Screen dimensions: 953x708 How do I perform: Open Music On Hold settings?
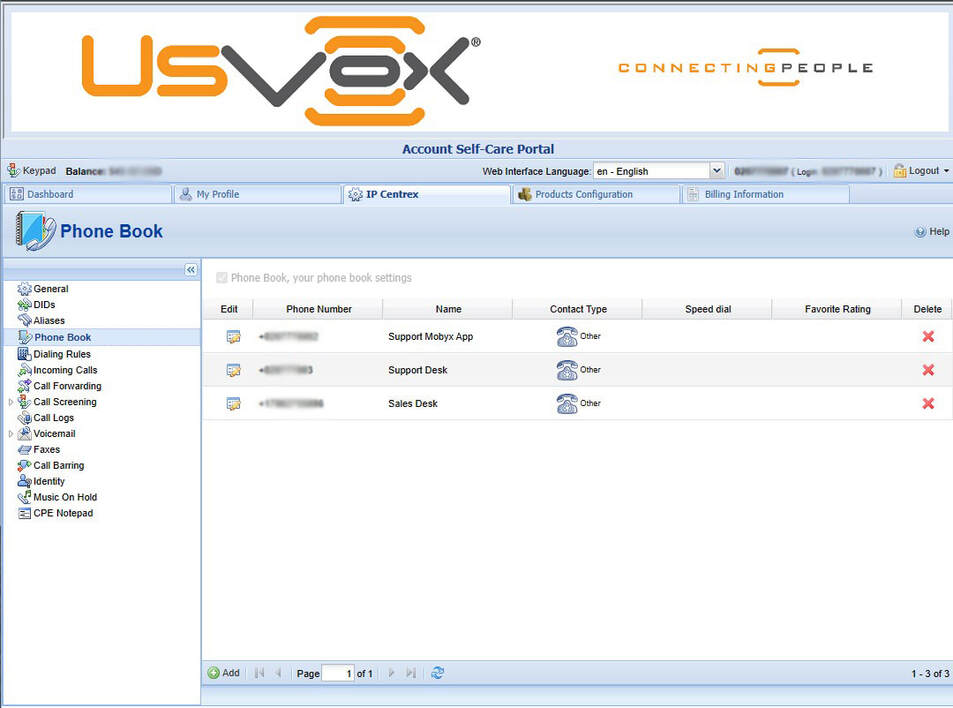pyautogui.click(x=65, y=497)
